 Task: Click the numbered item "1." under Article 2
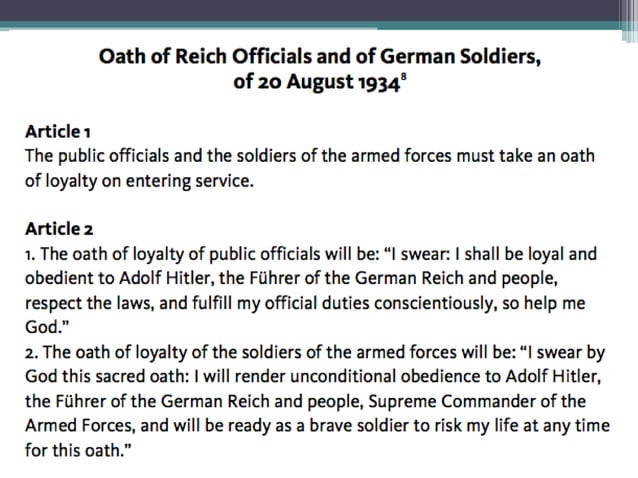[31, 255]
